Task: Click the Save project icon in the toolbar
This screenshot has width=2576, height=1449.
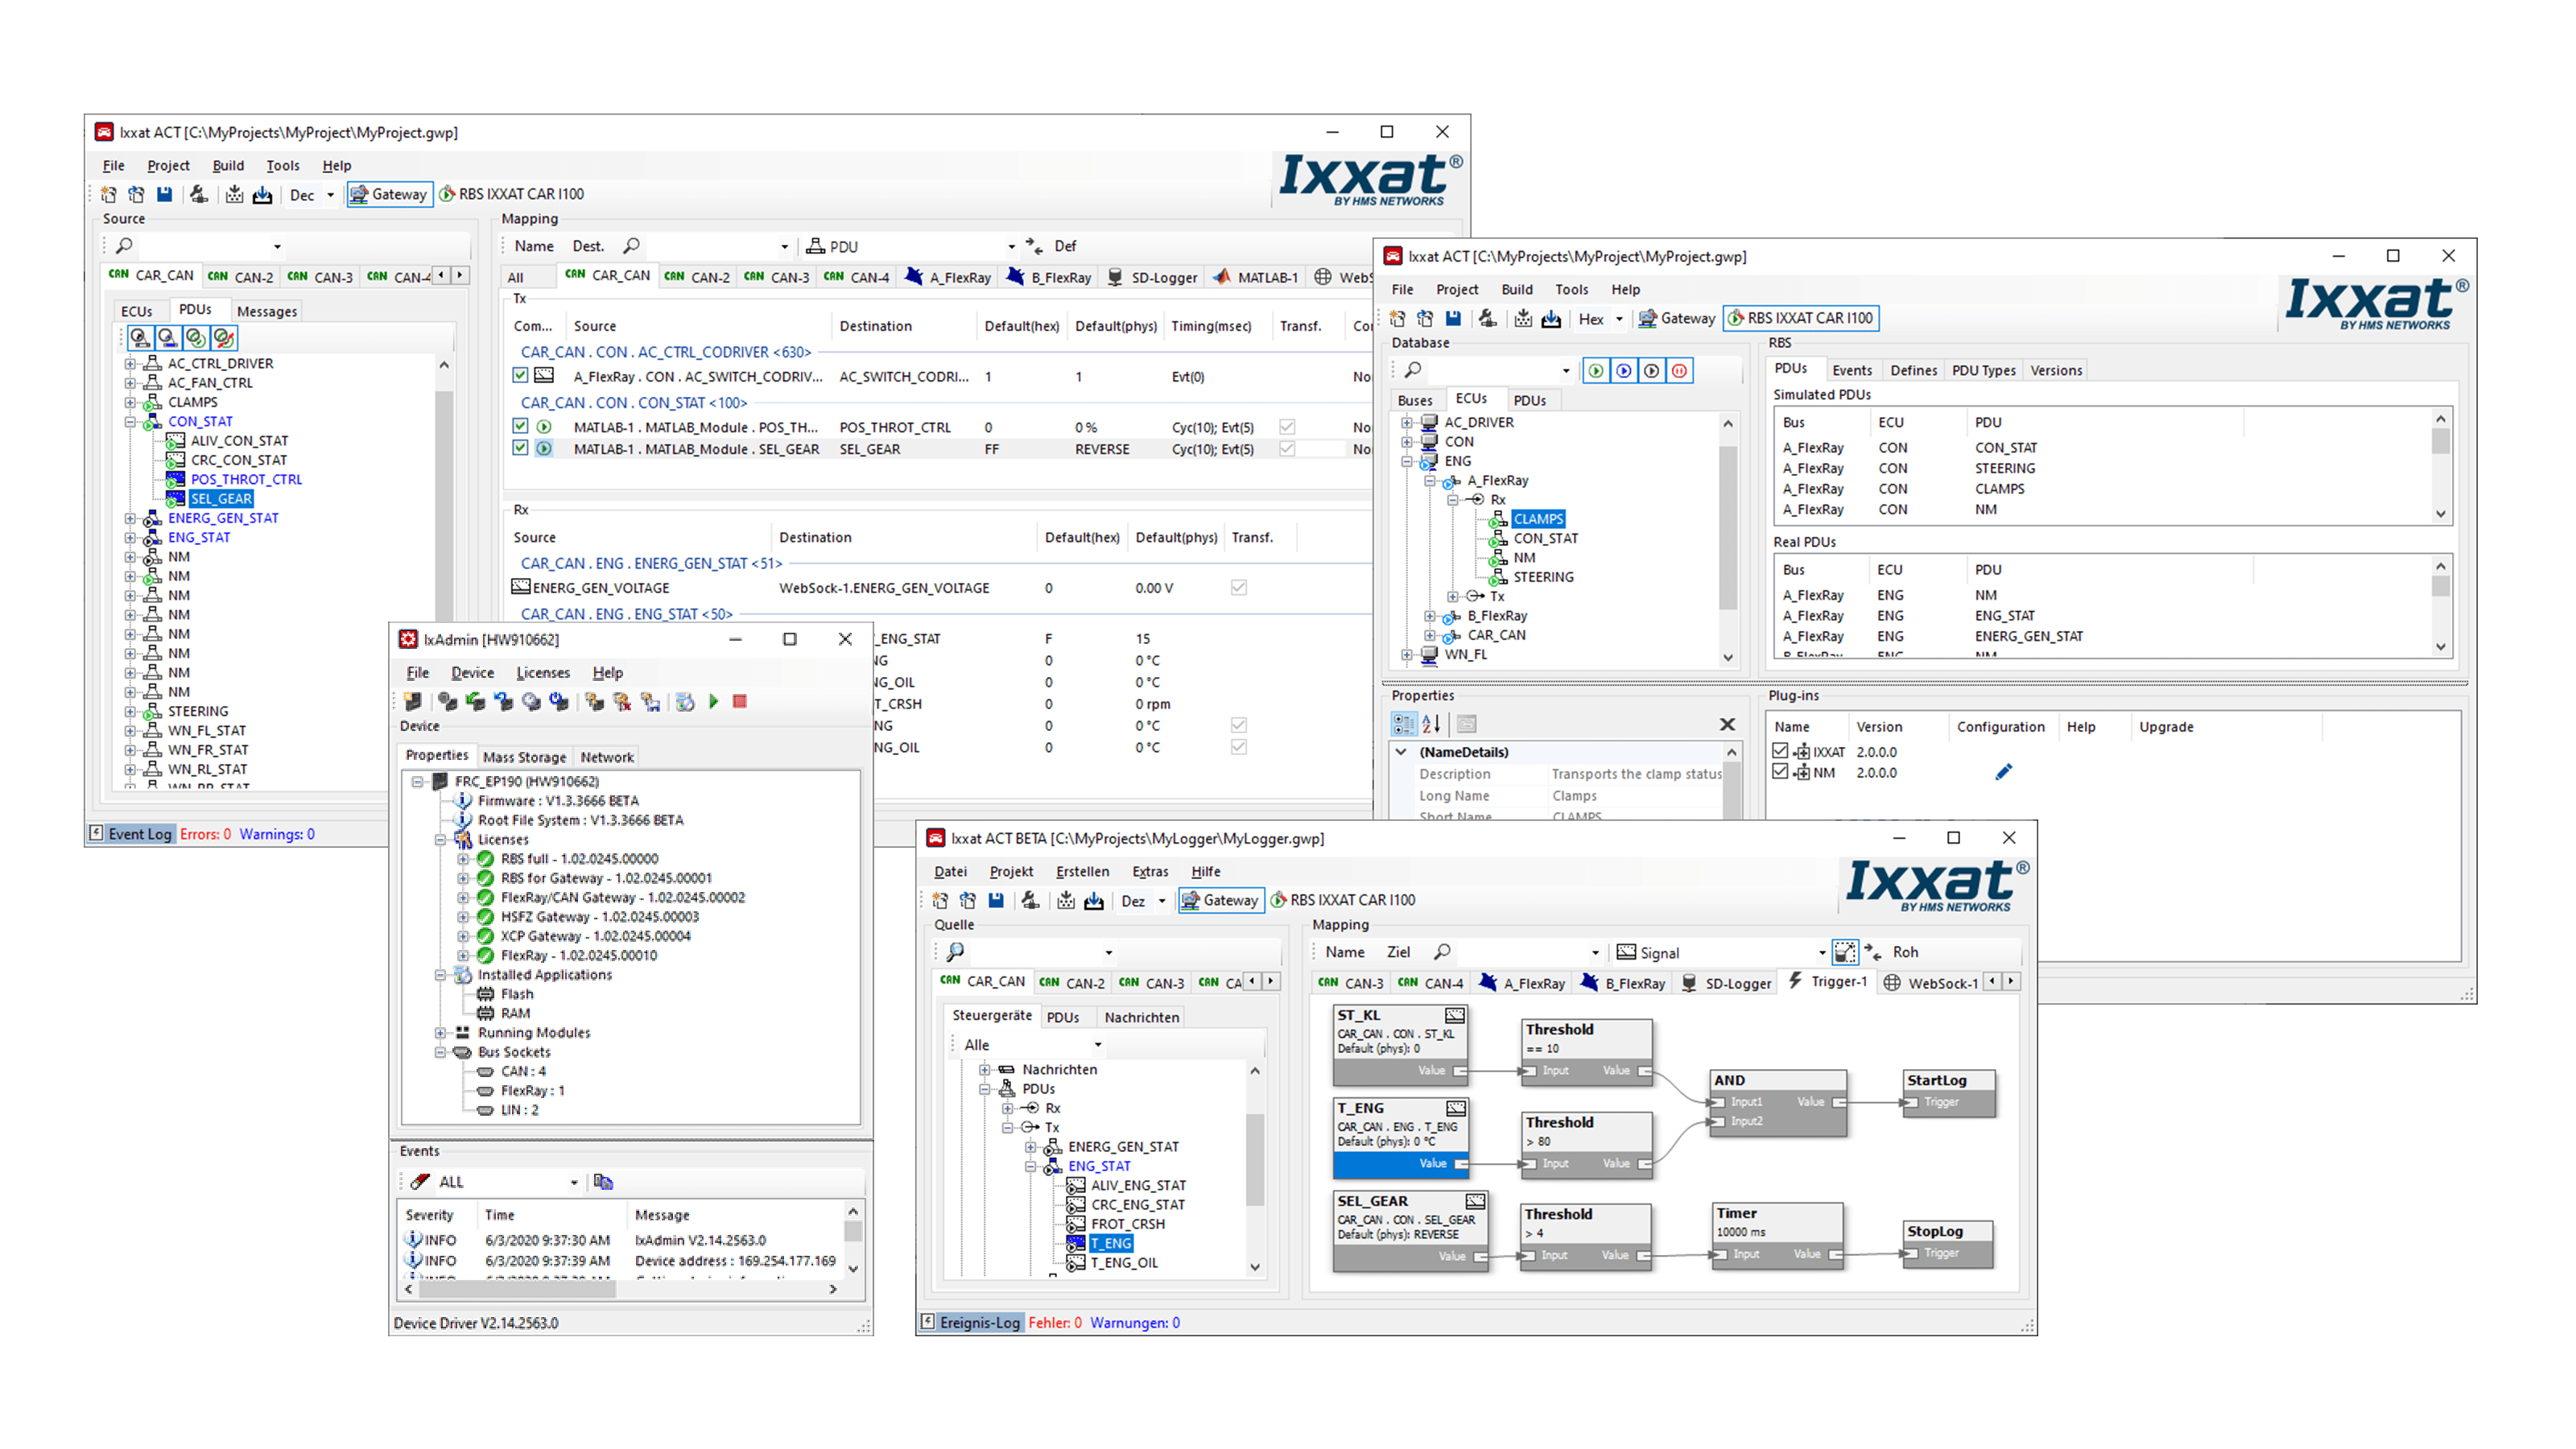Action: (x=165, y=194)
